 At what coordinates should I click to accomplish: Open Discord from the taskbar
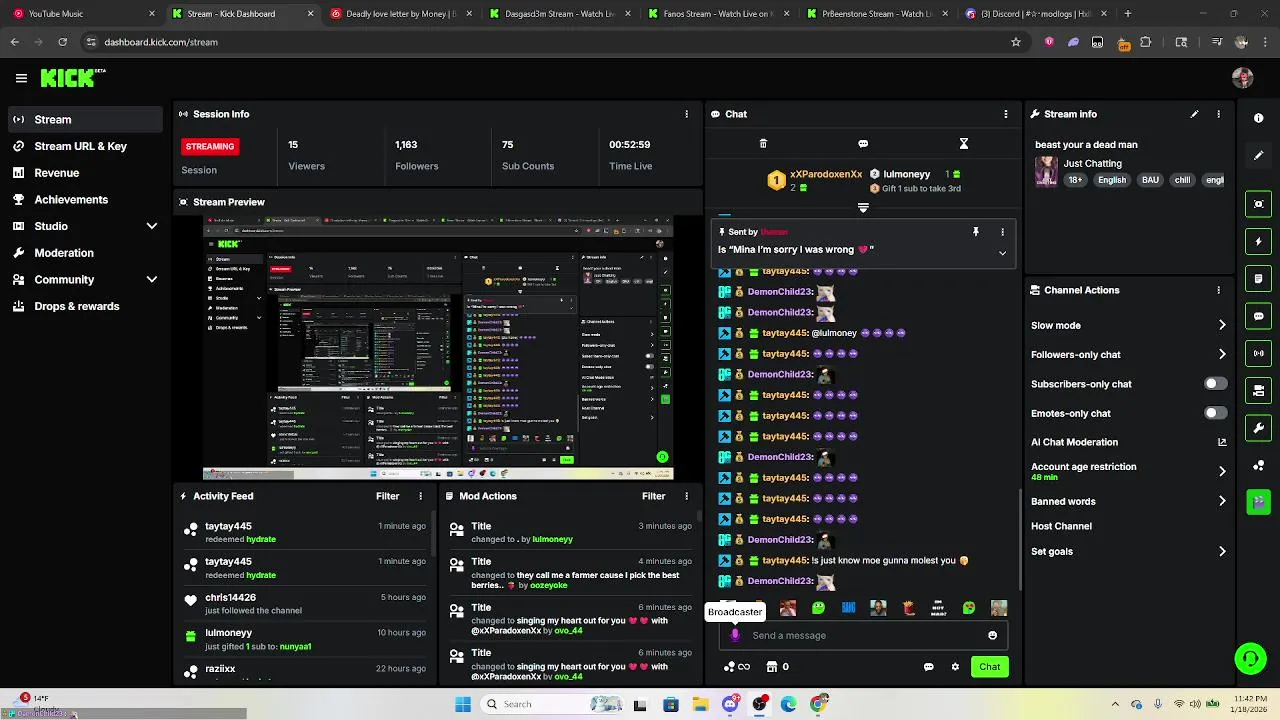click(x=730, y=704)
